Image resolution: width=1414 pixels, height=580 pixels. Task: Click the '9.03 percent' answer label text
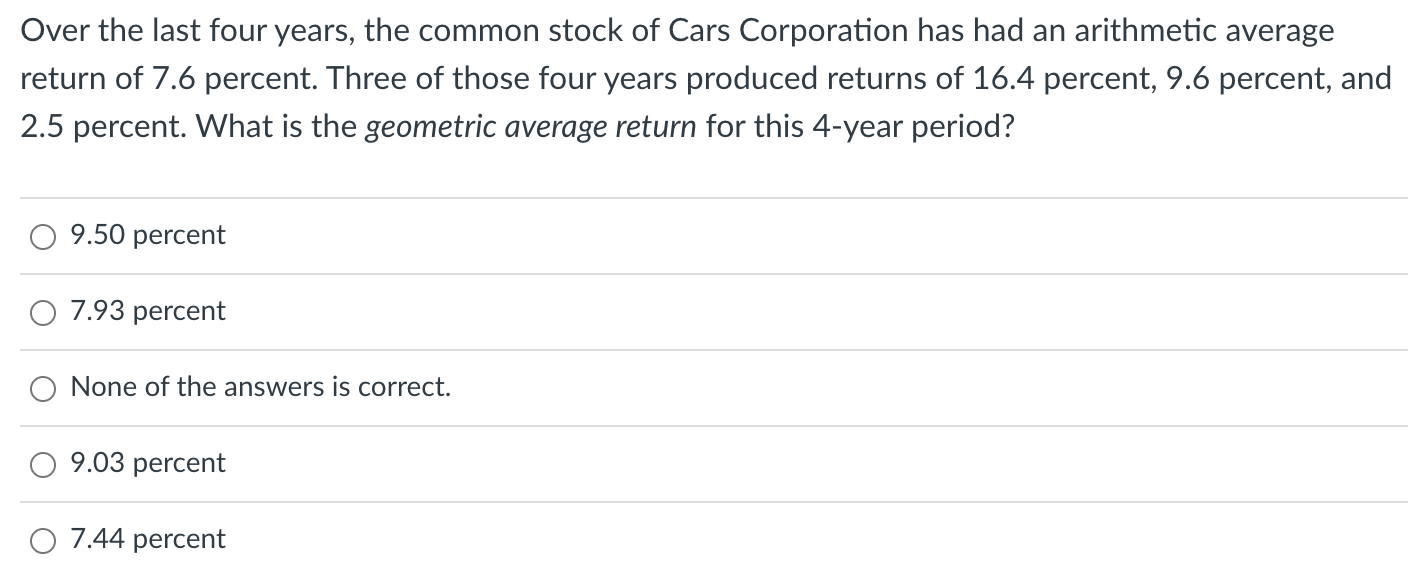pos(148,464)
